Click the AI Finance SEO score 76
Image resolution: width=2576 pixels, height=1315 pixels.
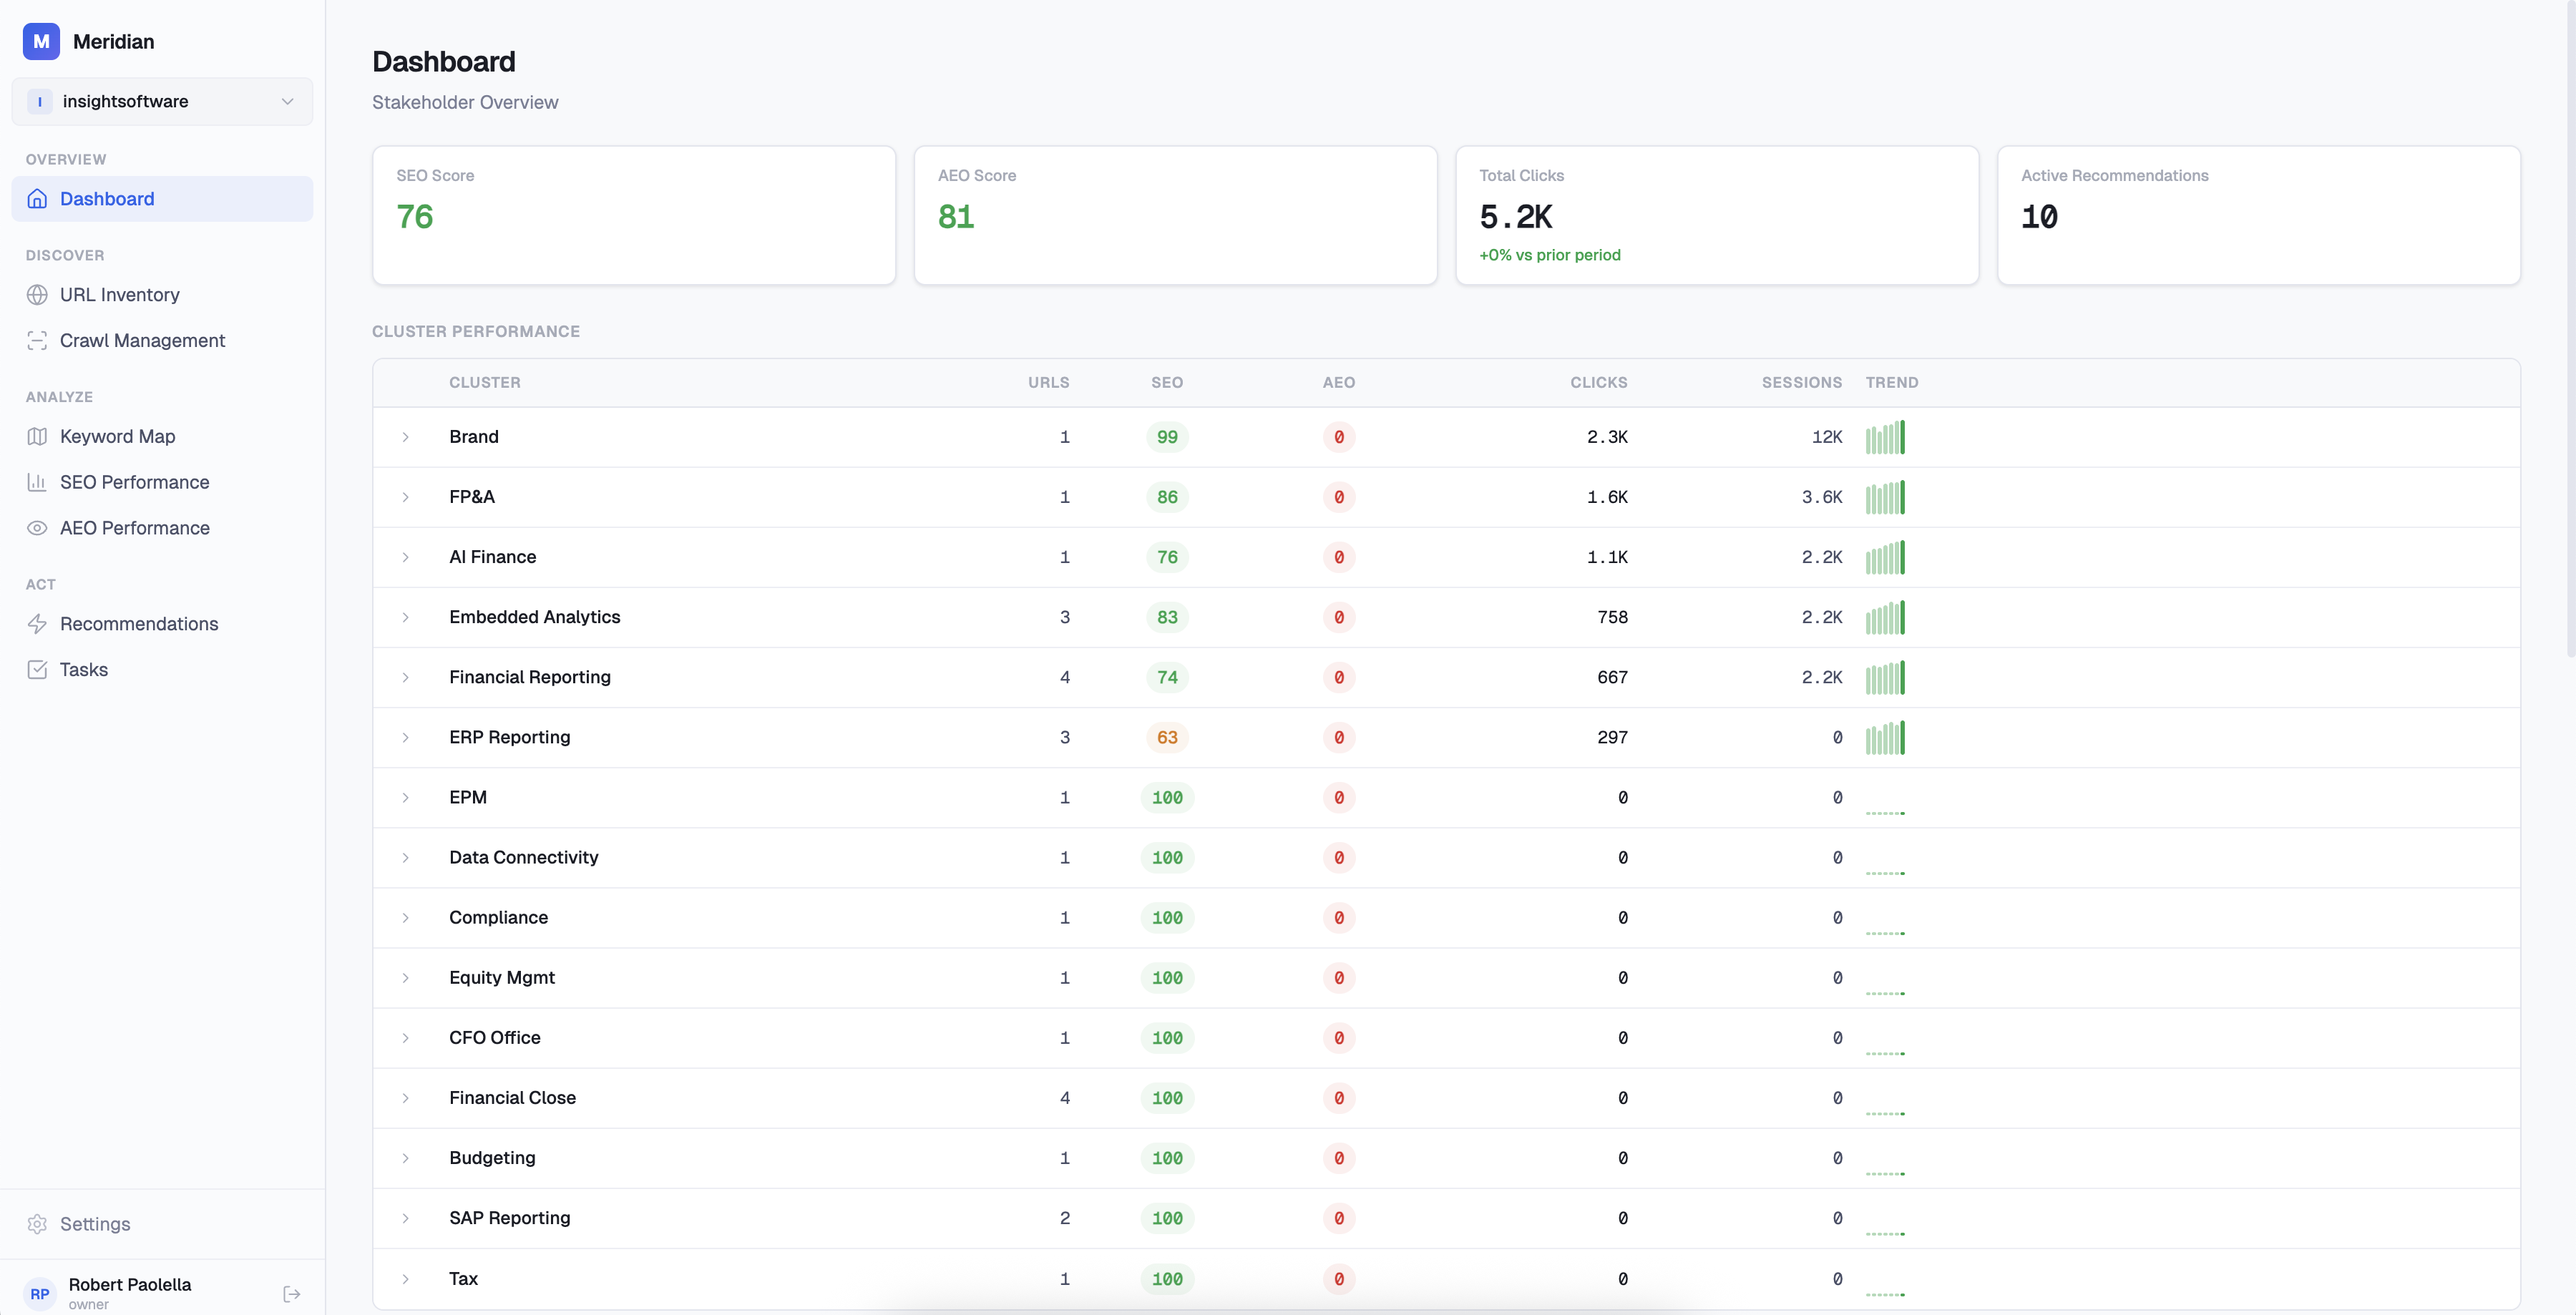[x=1167, y=557]
